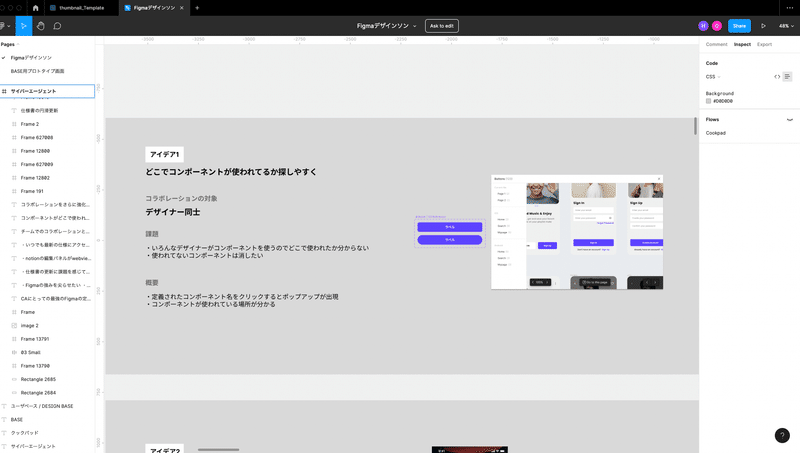Click the rectangle icon of Rectangle 2685
Screen dimensions: 800x453
(14, 379)
